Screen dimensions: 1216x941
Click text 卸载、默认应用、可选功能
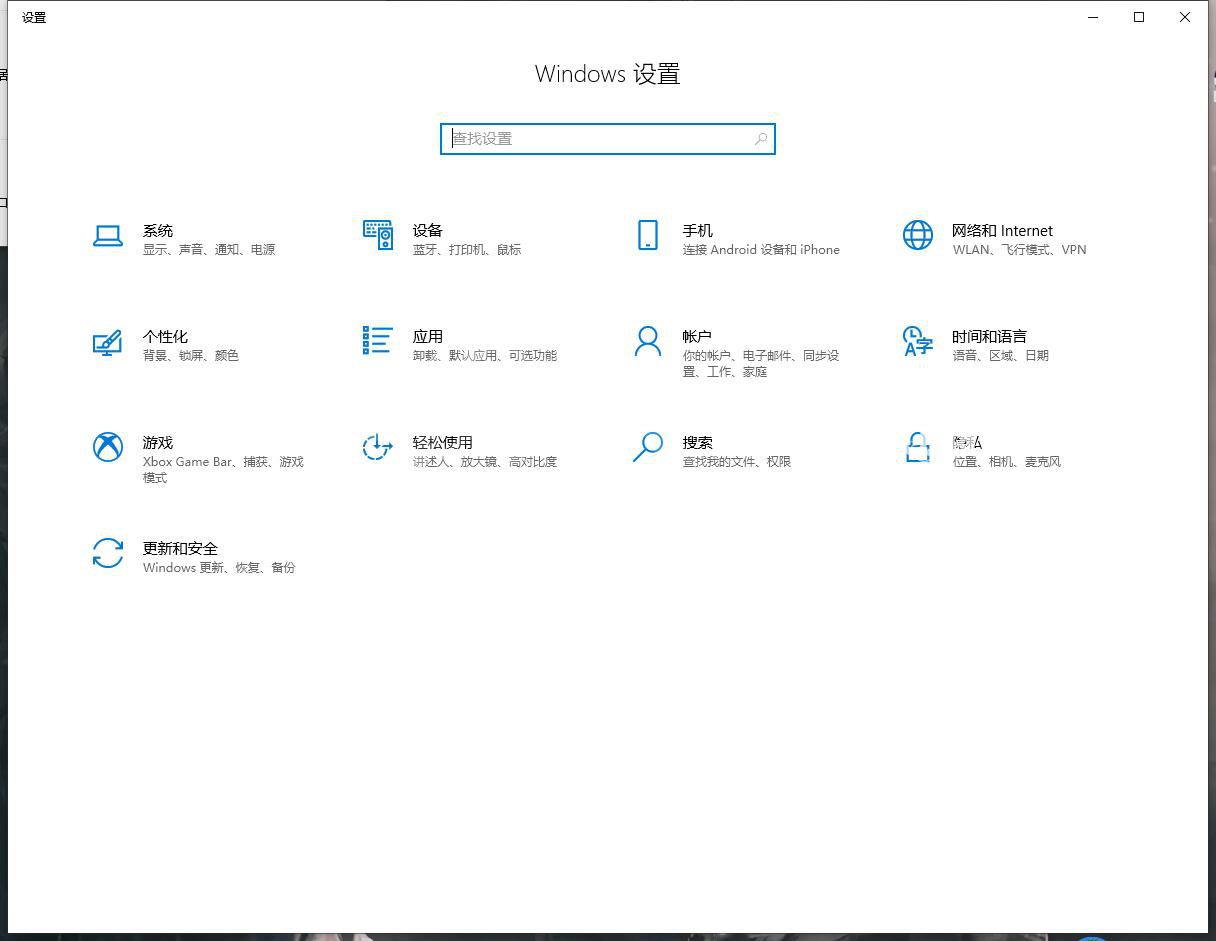(485, 356)
